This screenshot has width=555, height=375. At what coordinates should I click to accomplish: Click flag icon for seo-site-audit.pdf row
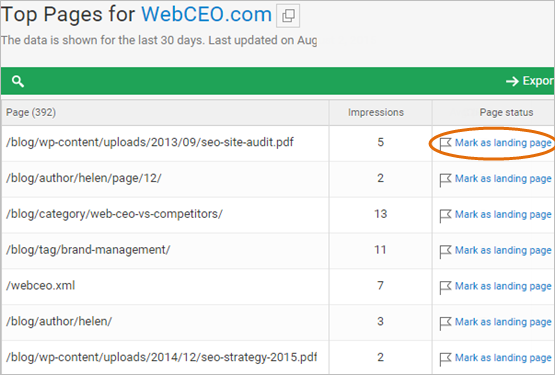pyautogui.click(x=445, y=144)
